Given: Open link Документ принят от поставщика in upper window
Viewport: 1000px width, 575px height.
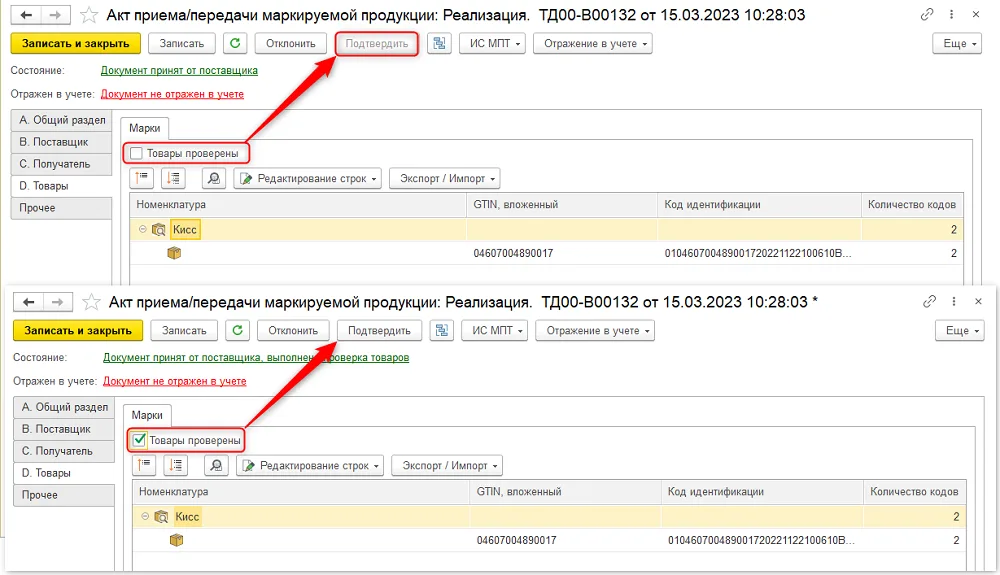Looking at the screenshot, I should [x=179, y=70].
